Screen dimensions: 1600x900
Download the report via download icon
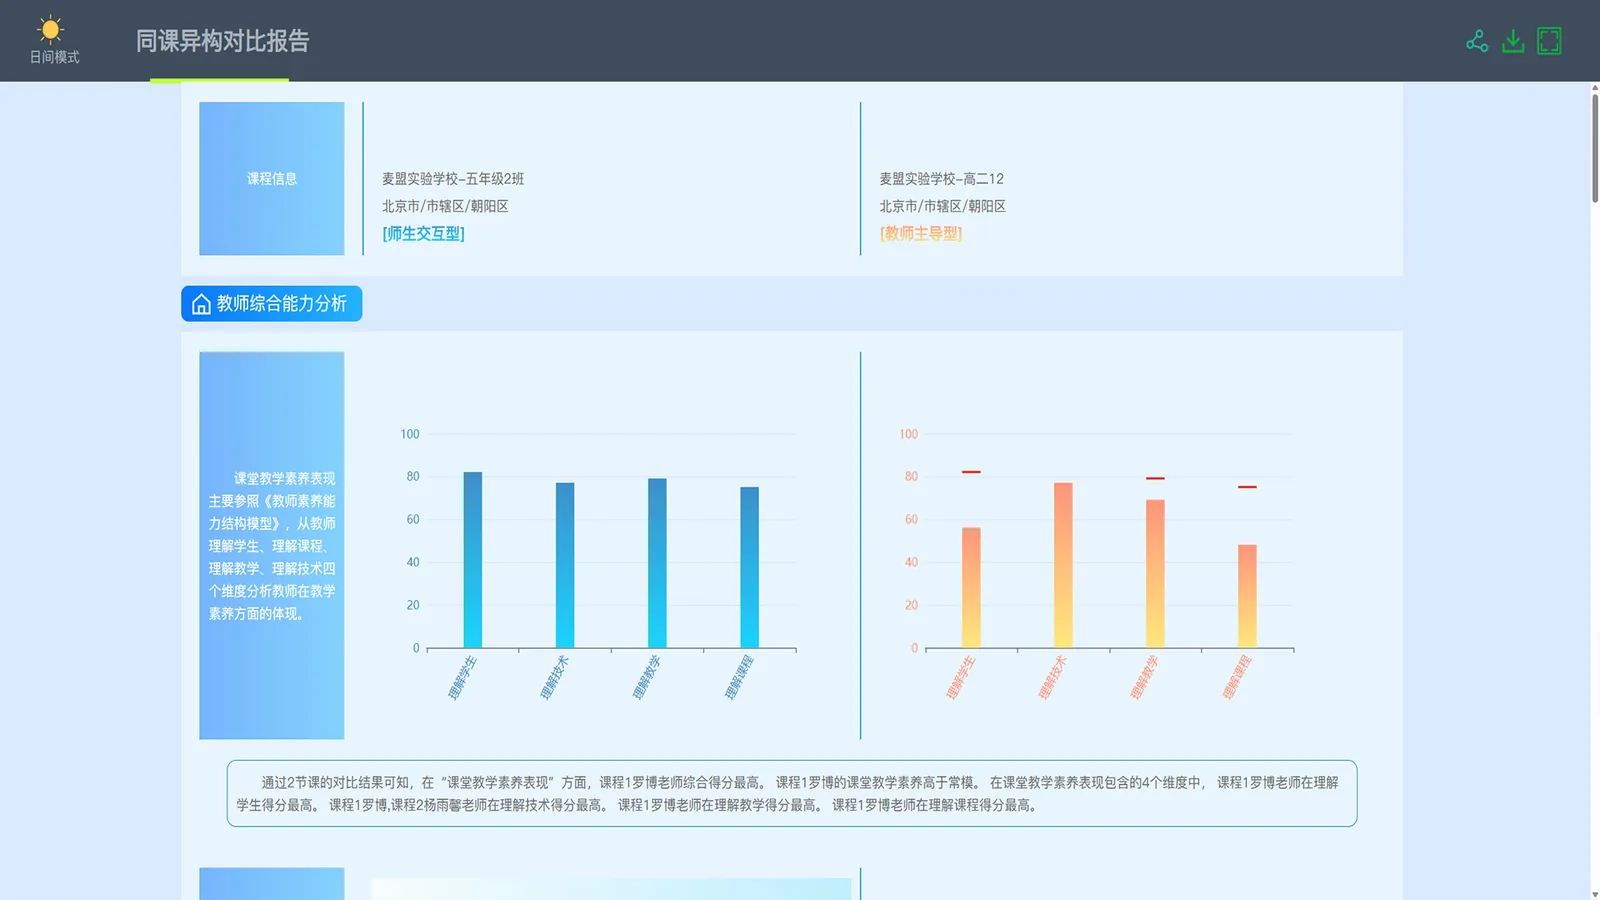(1513, 41)
